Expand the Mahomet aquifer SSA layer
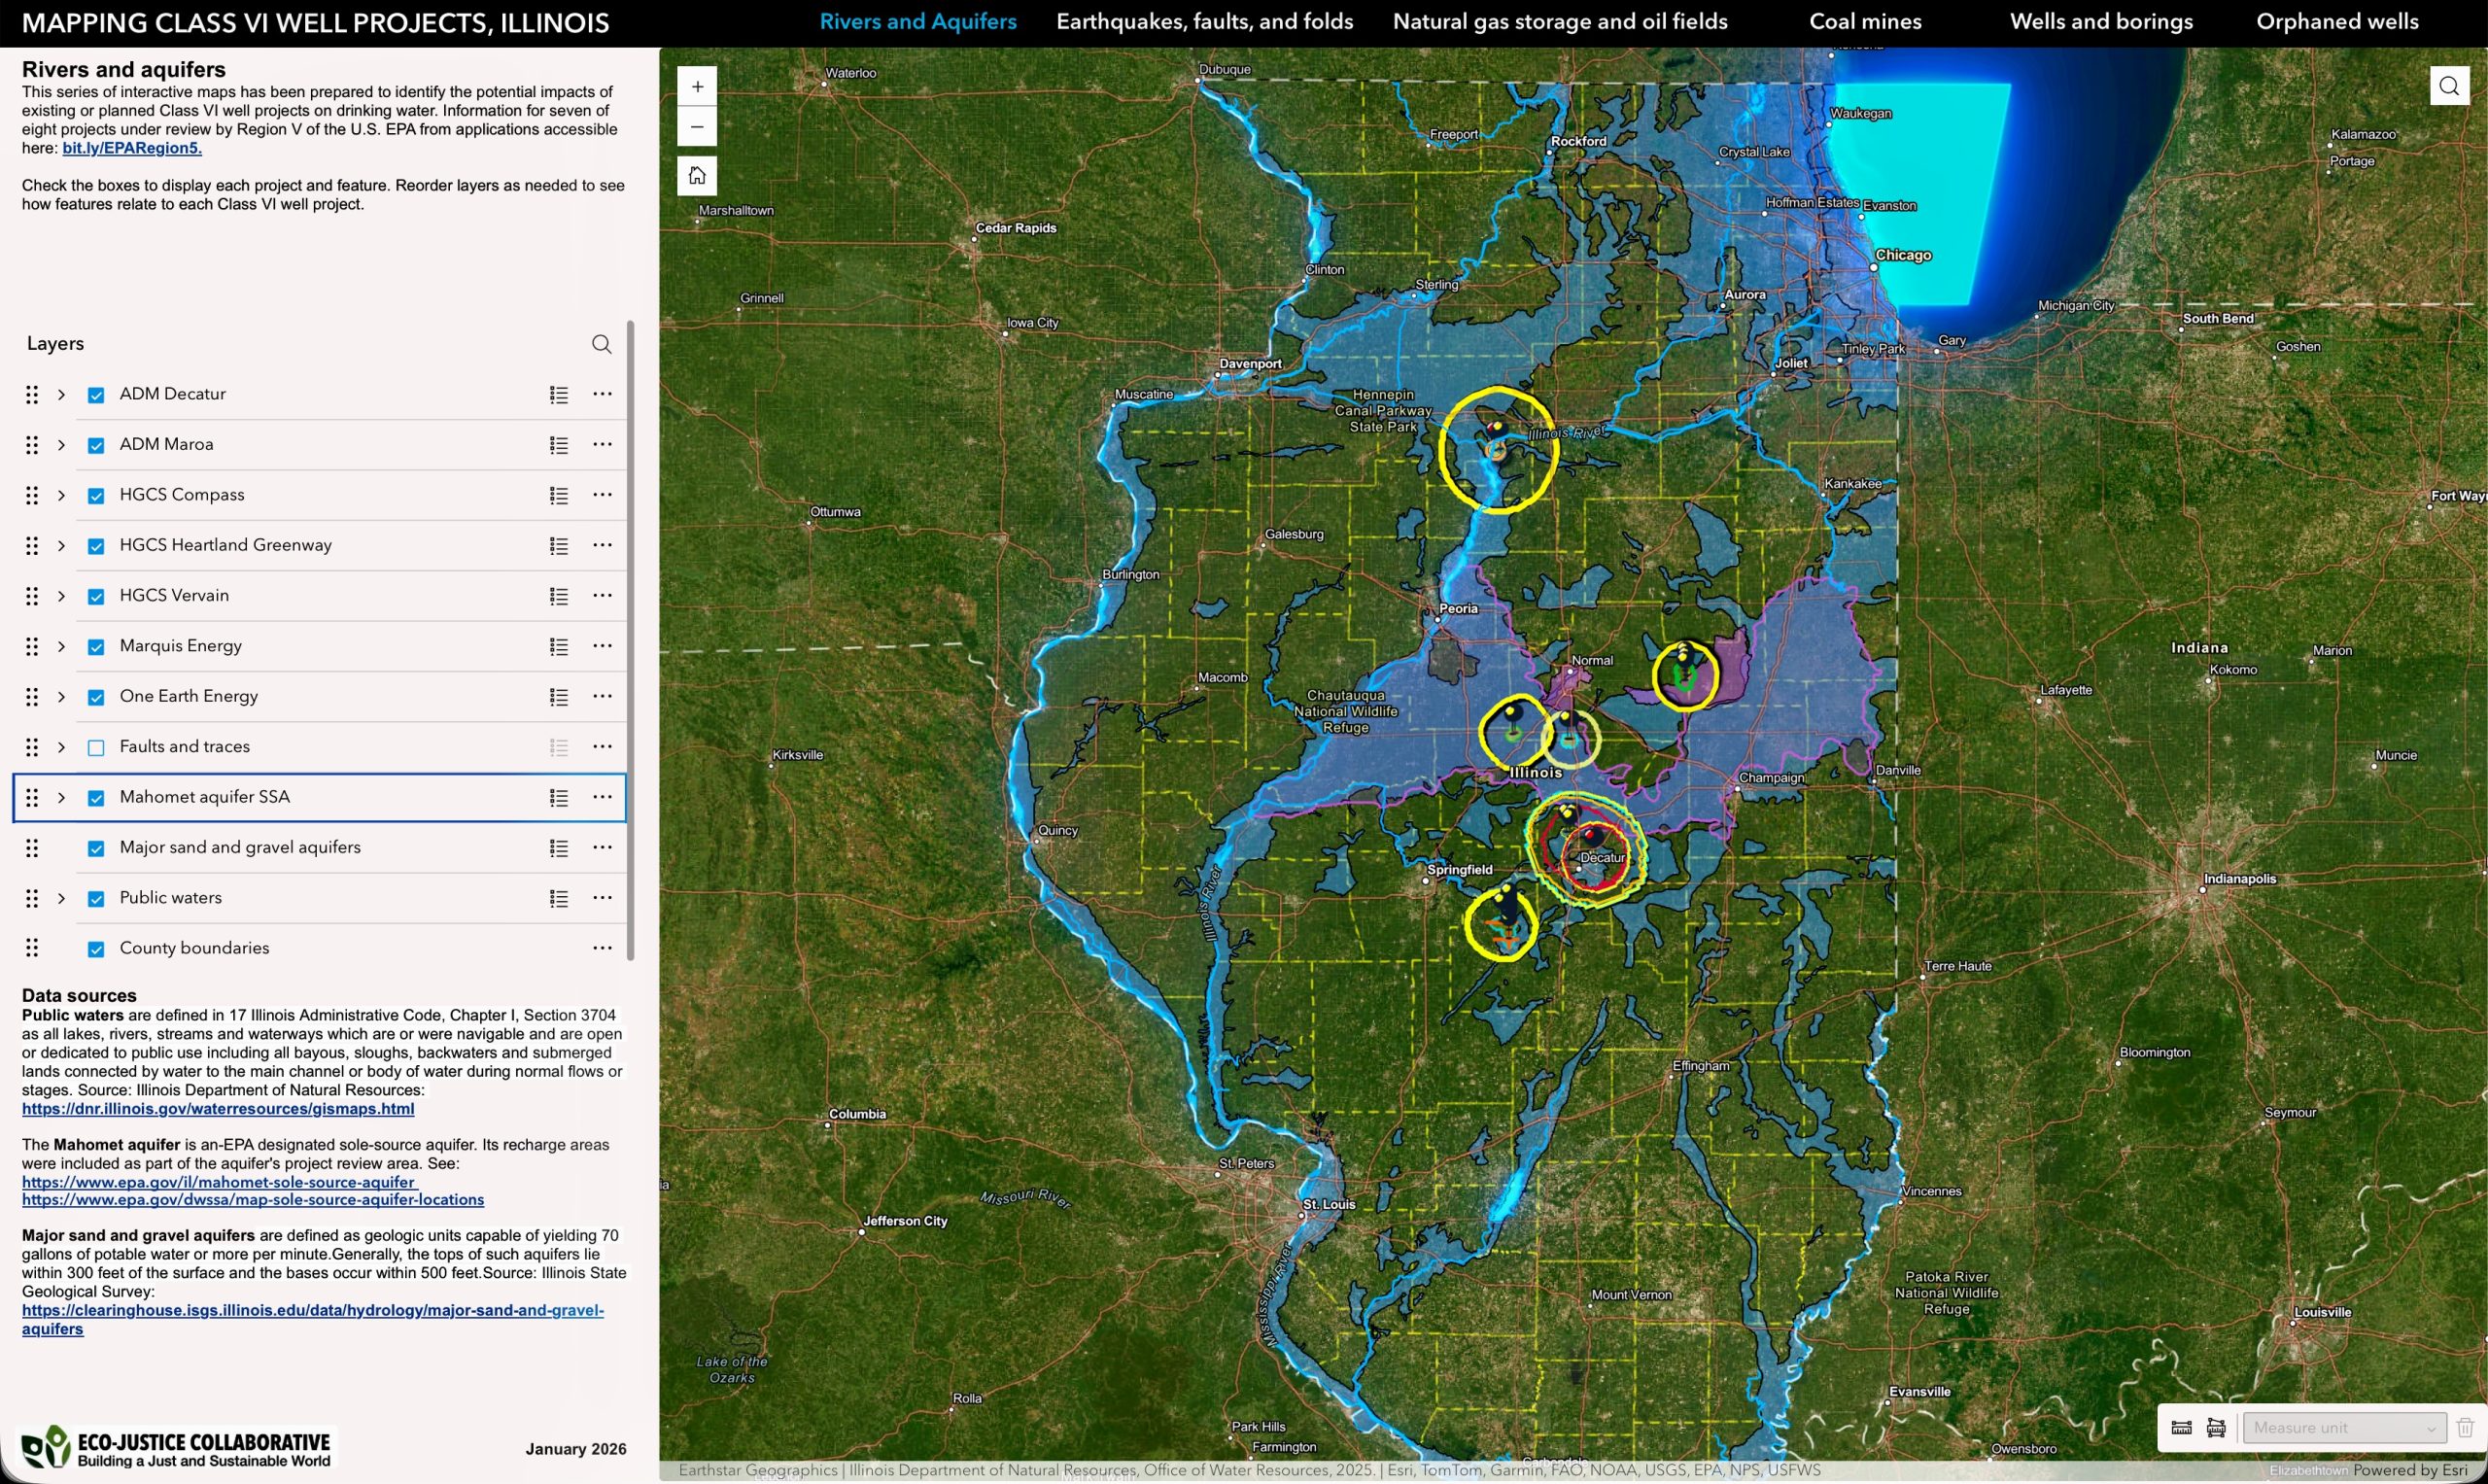The image size is (2488, 1484). [x=61, y=797]
